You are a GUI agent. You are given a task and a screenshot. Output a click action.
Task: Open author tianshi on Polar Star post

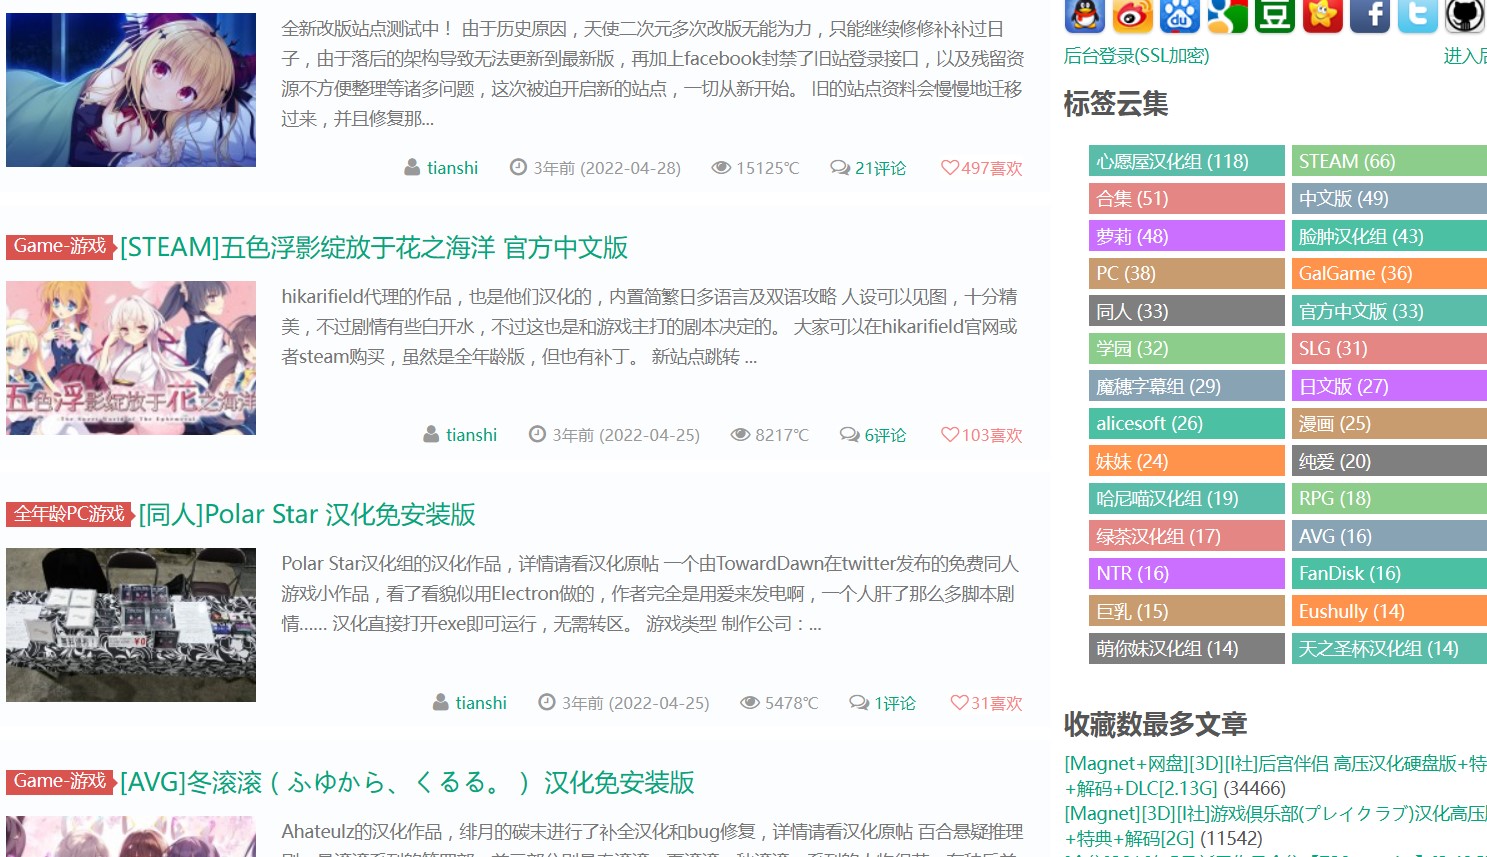click(481, 703)
